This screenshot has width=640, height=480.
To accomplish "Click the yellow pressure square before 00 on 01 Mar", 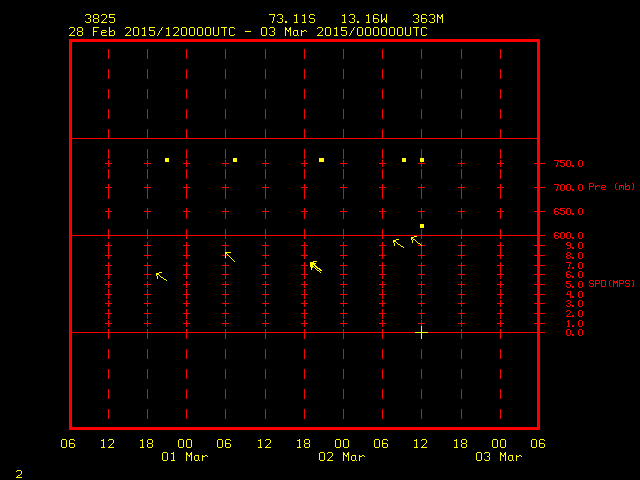I will pyautogui.click(x=167, y=160).
